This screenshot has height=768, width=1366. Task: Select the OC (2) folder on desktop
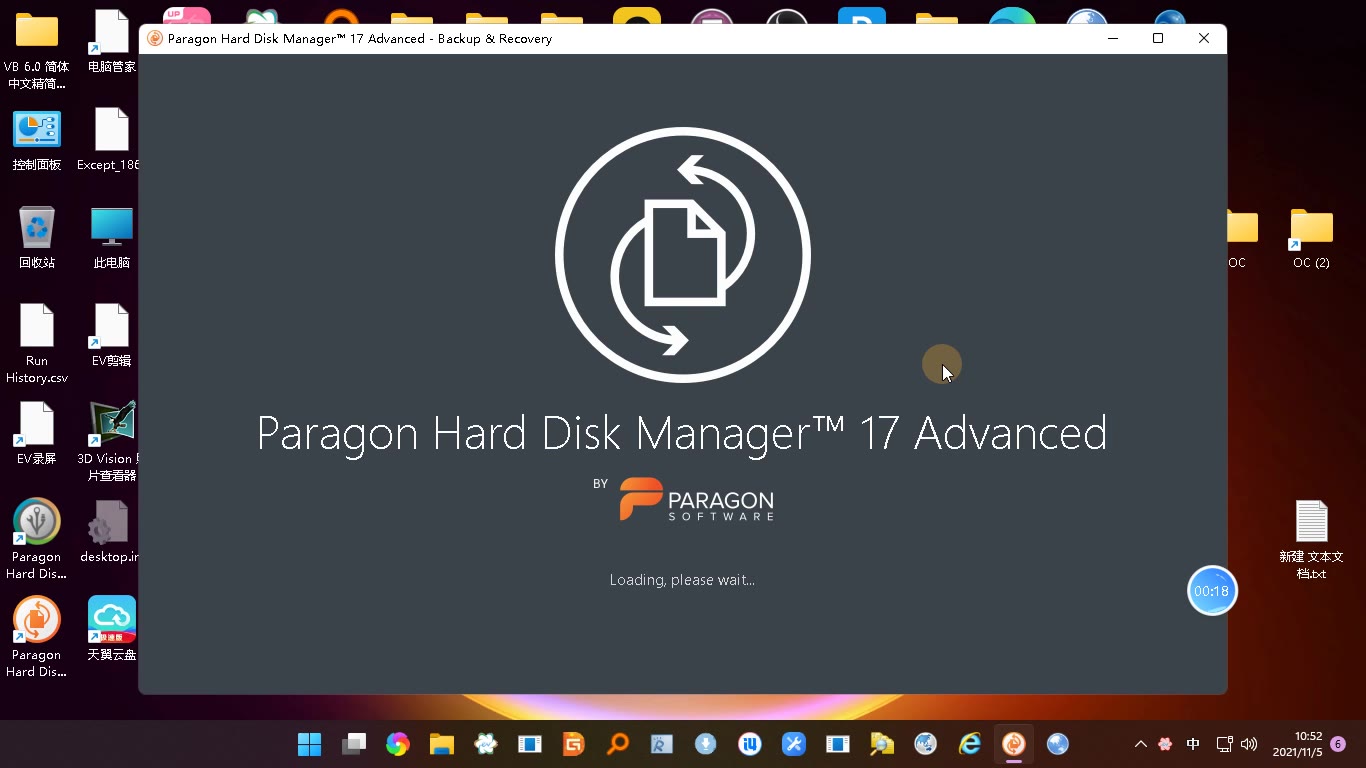point(1311,238)
